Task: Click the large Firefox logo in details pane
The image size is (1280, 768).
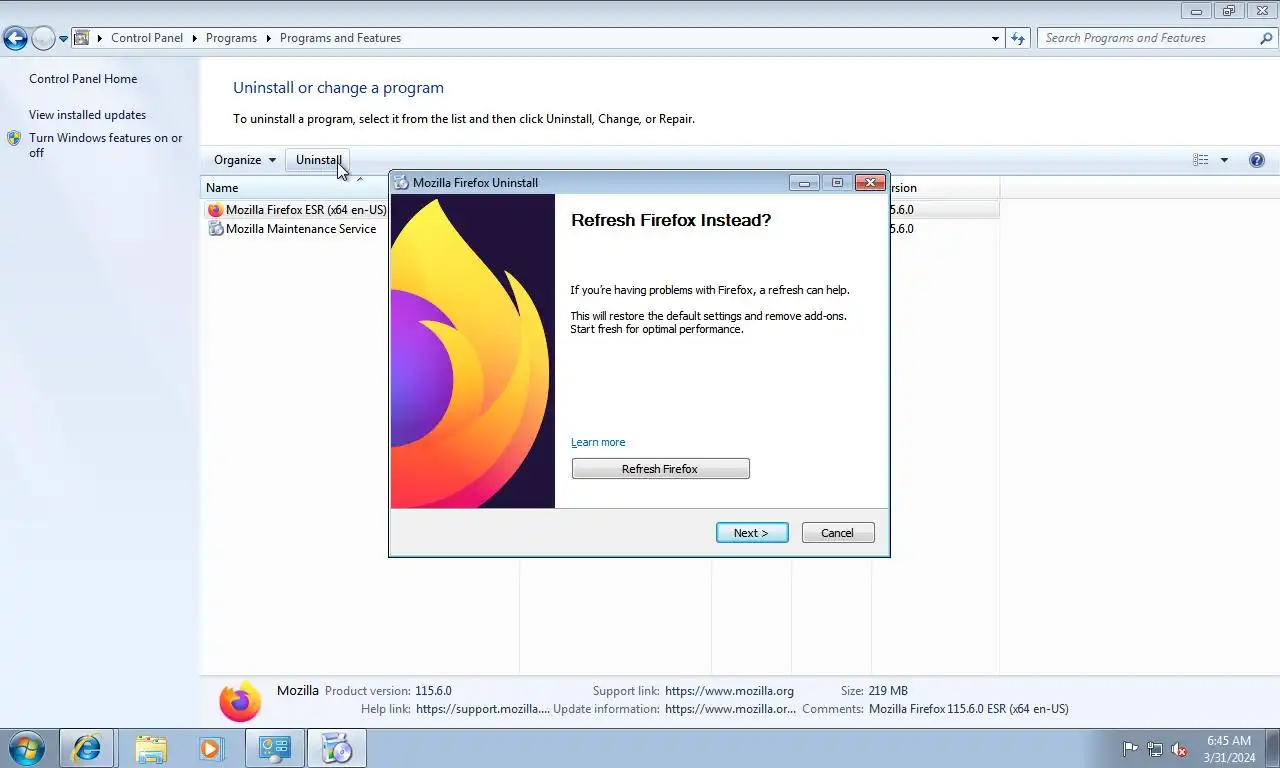Action: [x=240, y=701]
